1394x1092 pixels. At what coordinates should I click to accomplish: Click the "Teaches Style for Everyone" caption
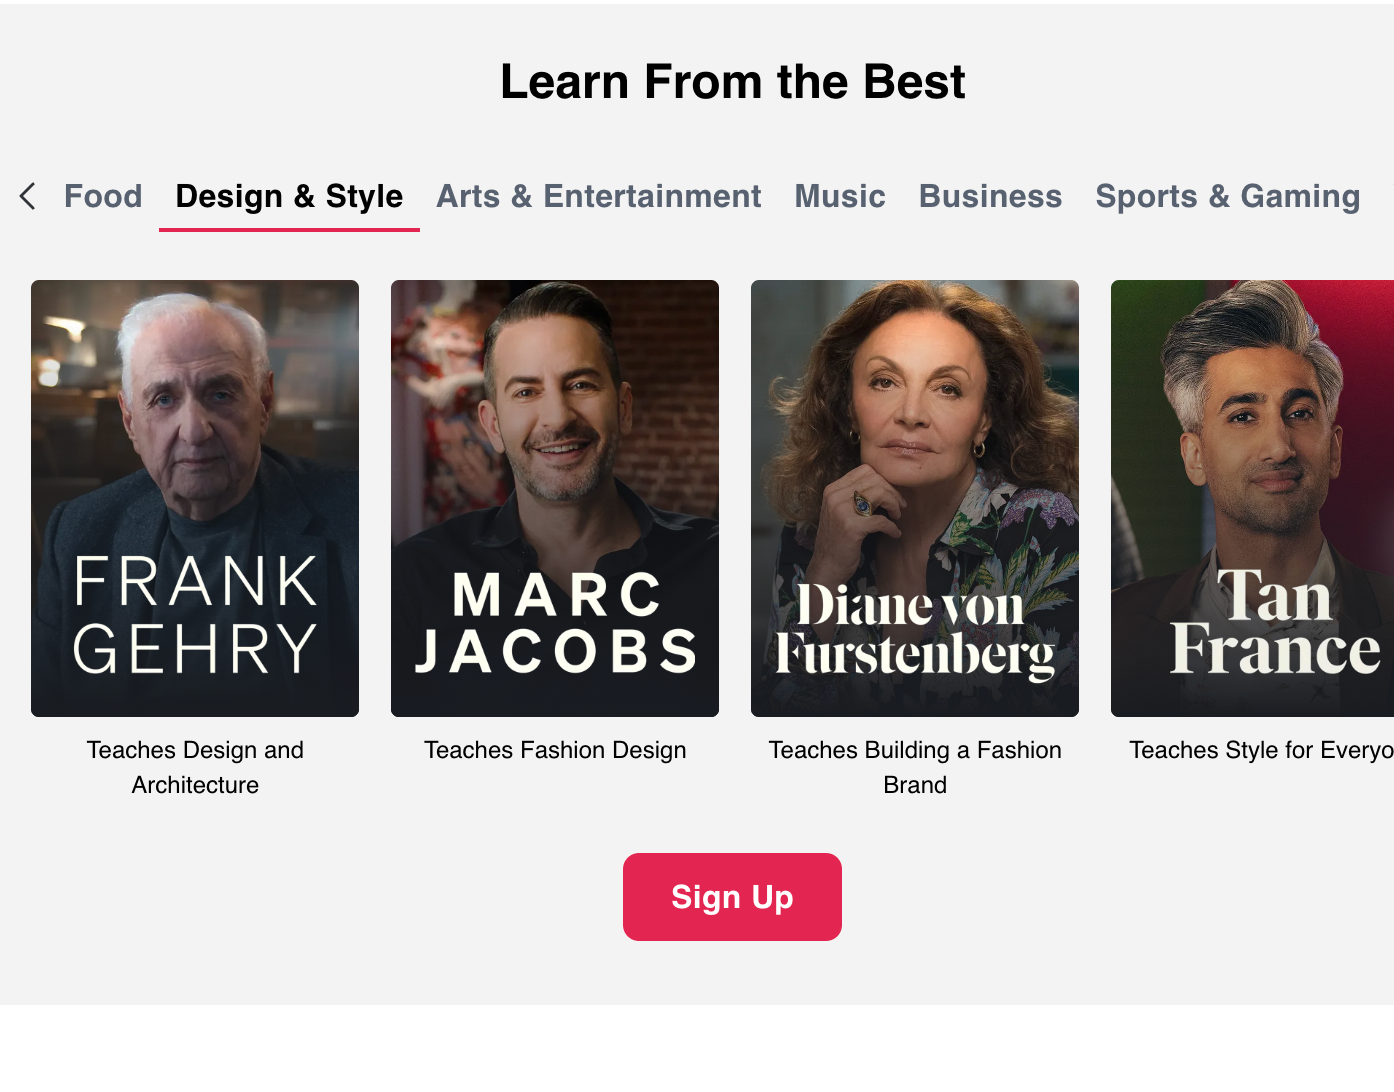coord(1260,750)
